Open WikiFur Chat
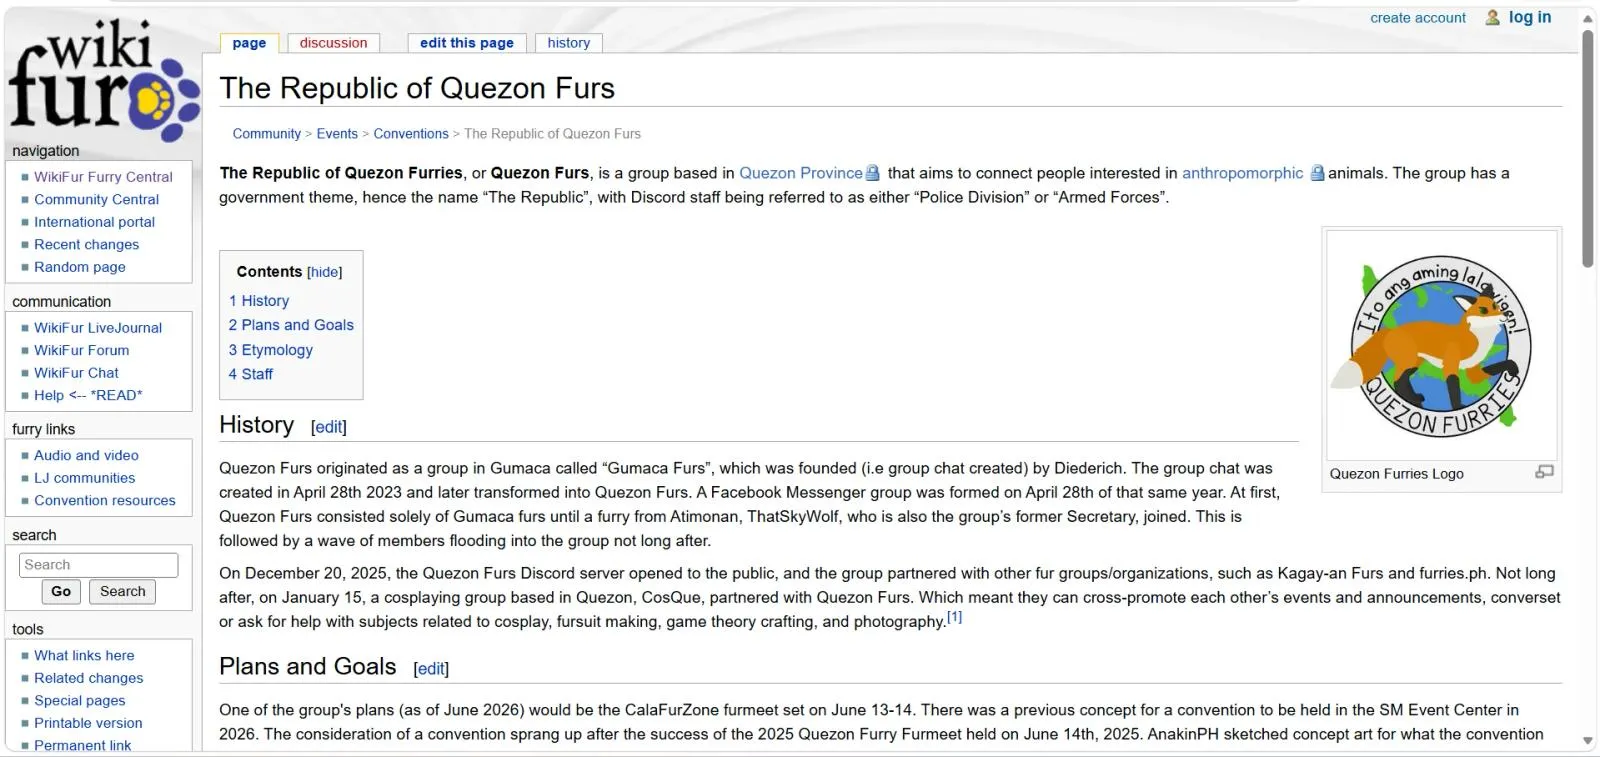This screenshot has height=757, width=1600. pyautogui.click(x=76, y=373)
